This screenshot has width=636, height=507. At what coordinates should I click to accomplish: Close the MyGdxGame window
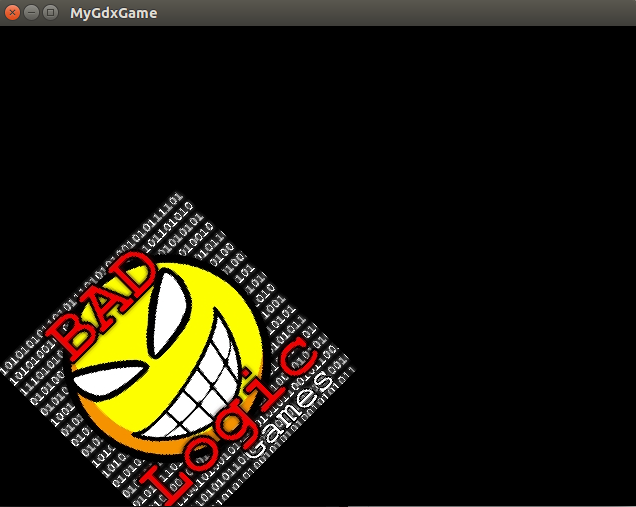point(13,13)
